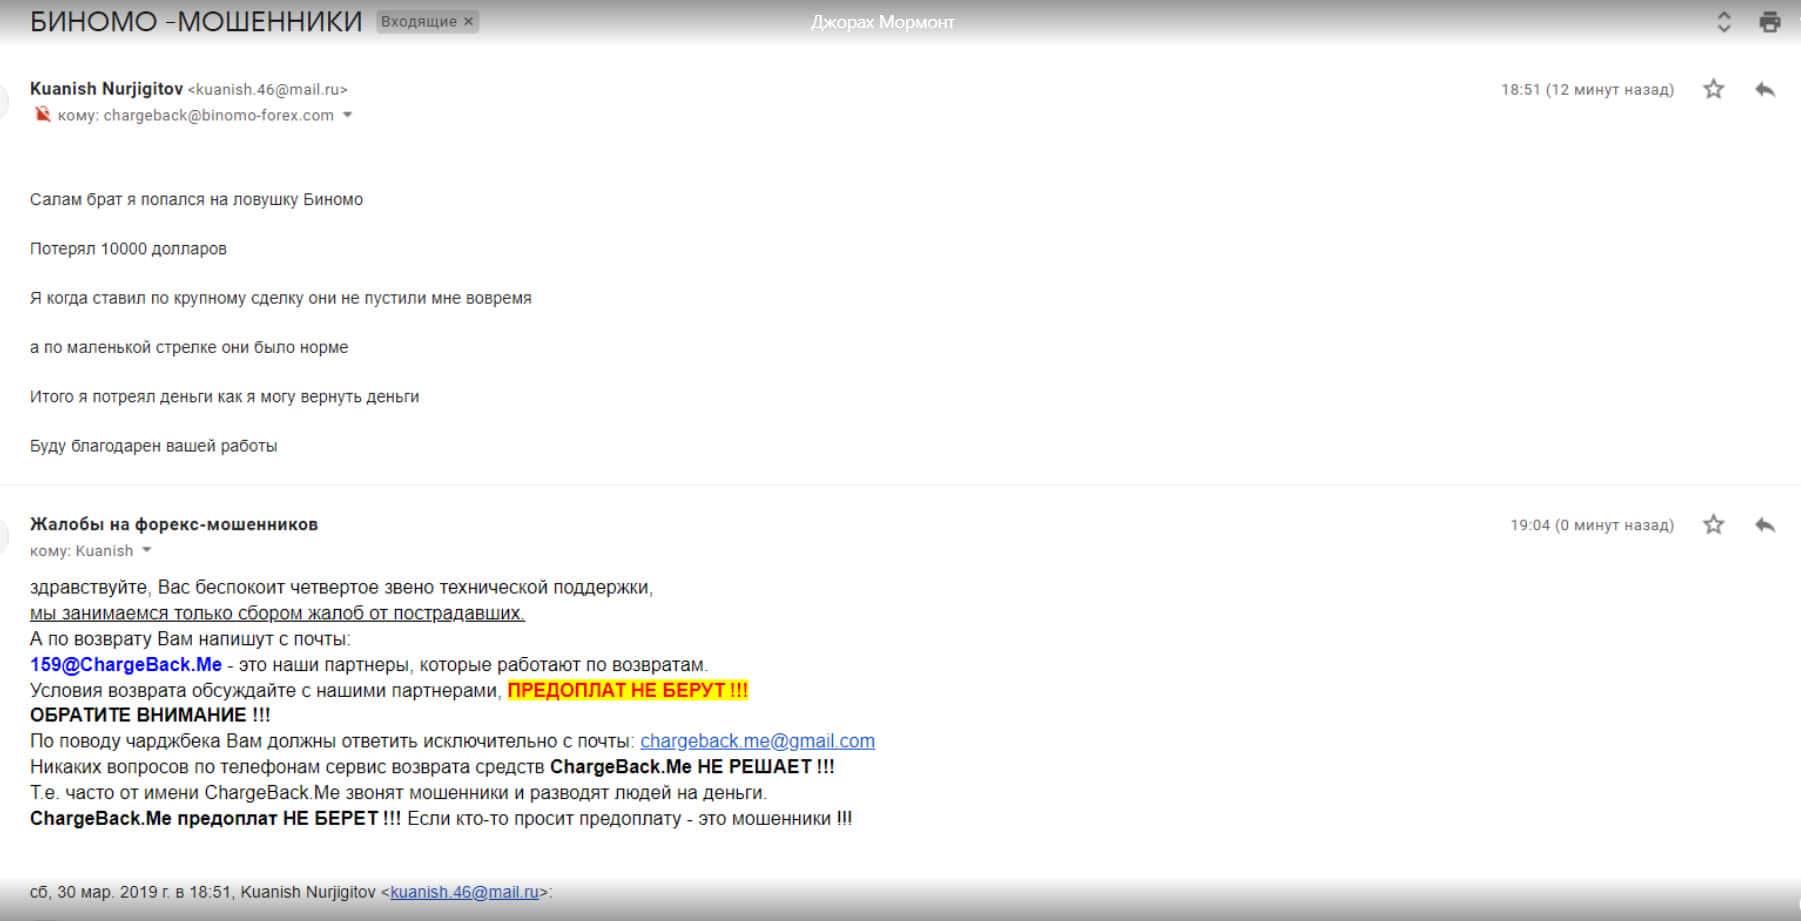Click the line Салам брат я попался на ловушку Биномо
The height and width of the screenshot is (921, 1801).
click(196, 199)
